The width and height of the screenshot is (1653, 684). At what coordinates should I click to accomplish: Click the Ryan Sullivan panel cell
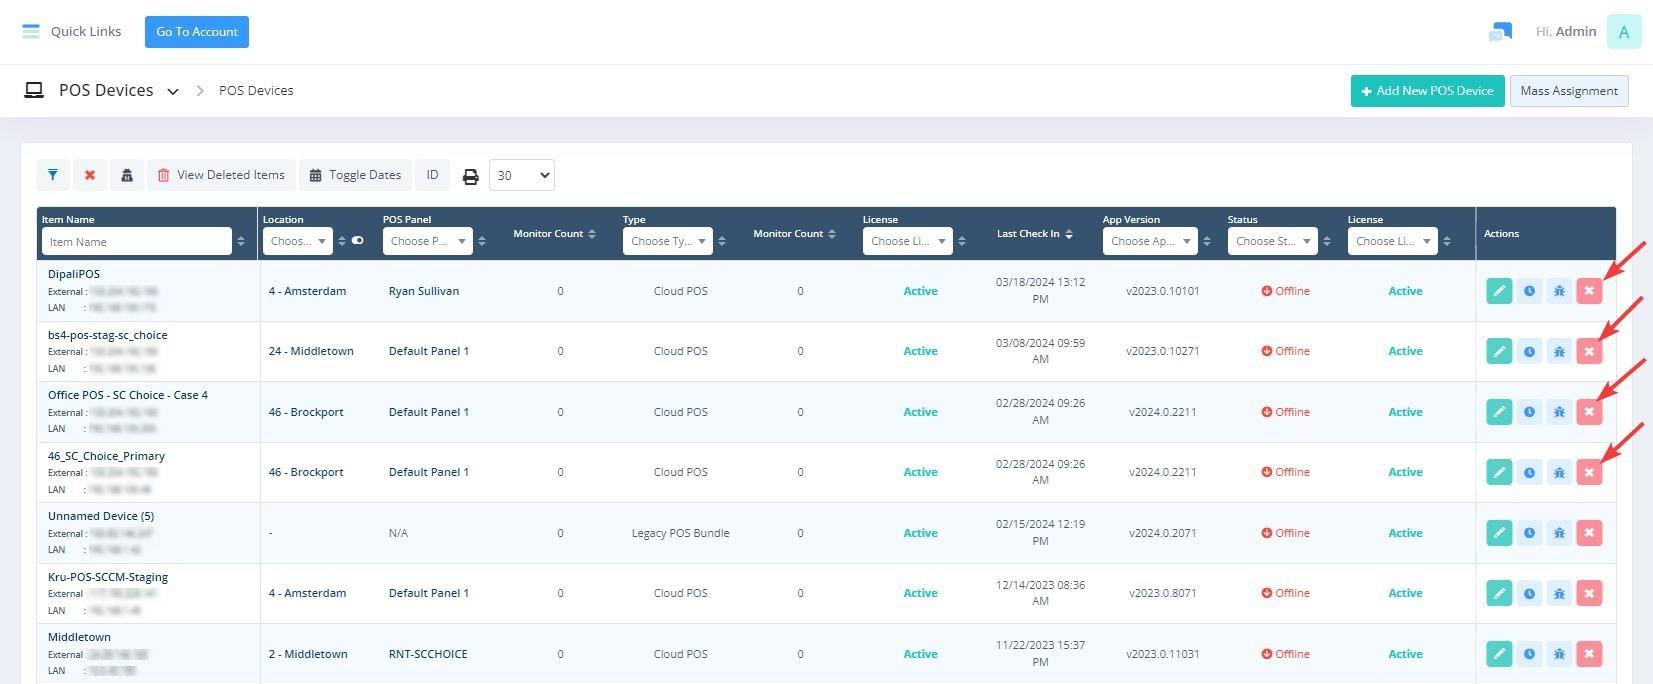point(424,291)
